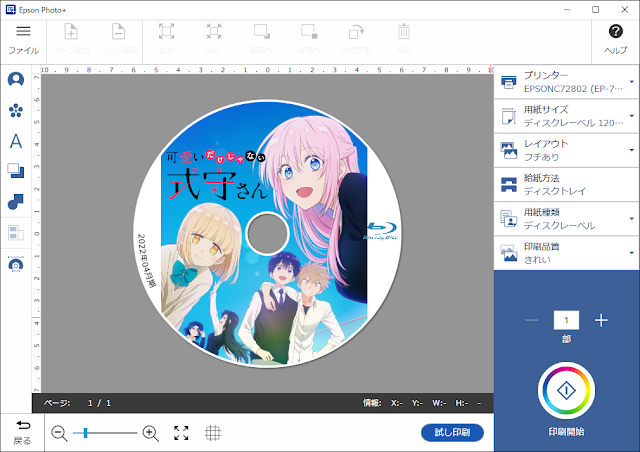Click the 給紙方法 ディスクトレイ setting
The width and height of the screenshot is (640, 452).
click(567, 185)
